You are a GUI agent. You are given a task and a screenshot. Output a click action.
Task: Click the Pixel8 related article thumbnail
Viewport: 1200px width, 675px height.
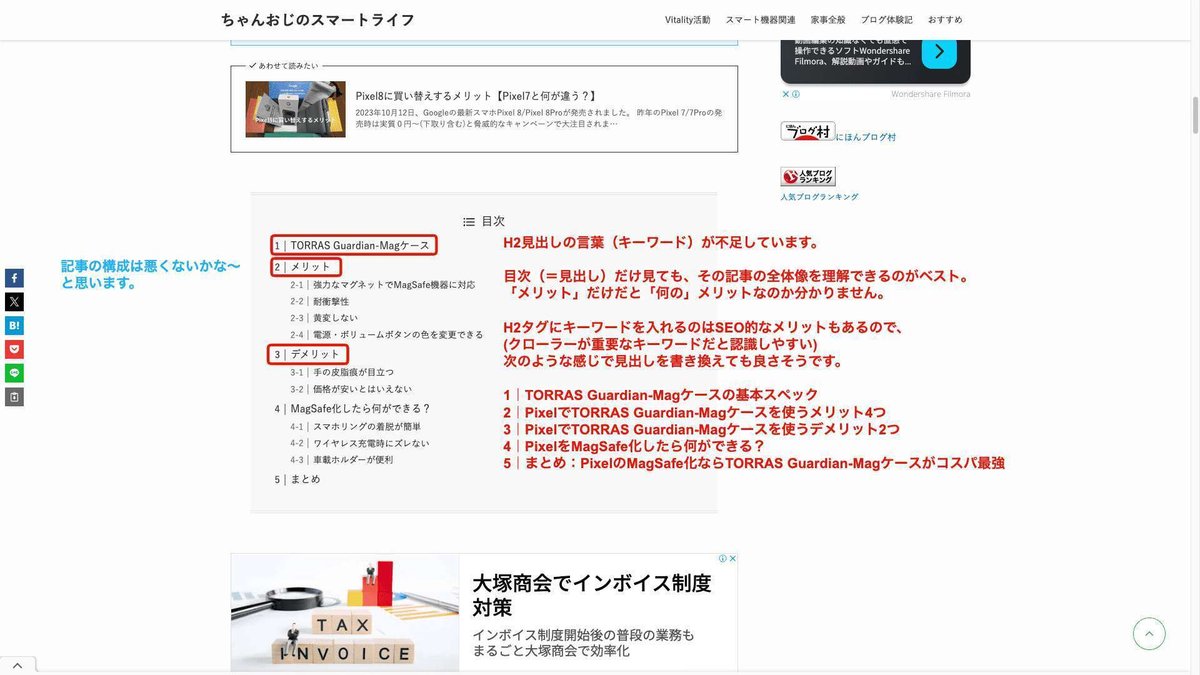point(296,109)
